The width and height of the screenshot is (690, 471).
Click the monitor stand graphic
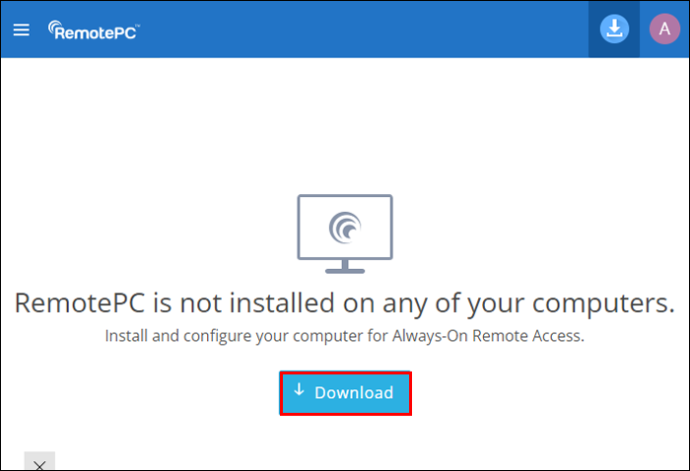345,267
